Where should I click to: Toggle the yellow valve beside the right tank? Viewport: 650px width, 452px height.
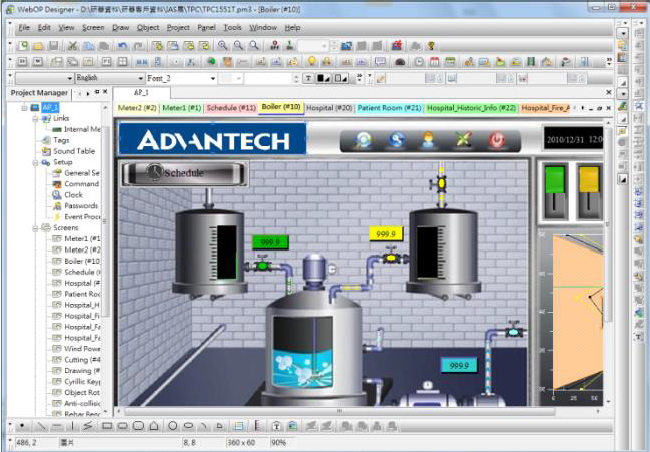[391, 256]
